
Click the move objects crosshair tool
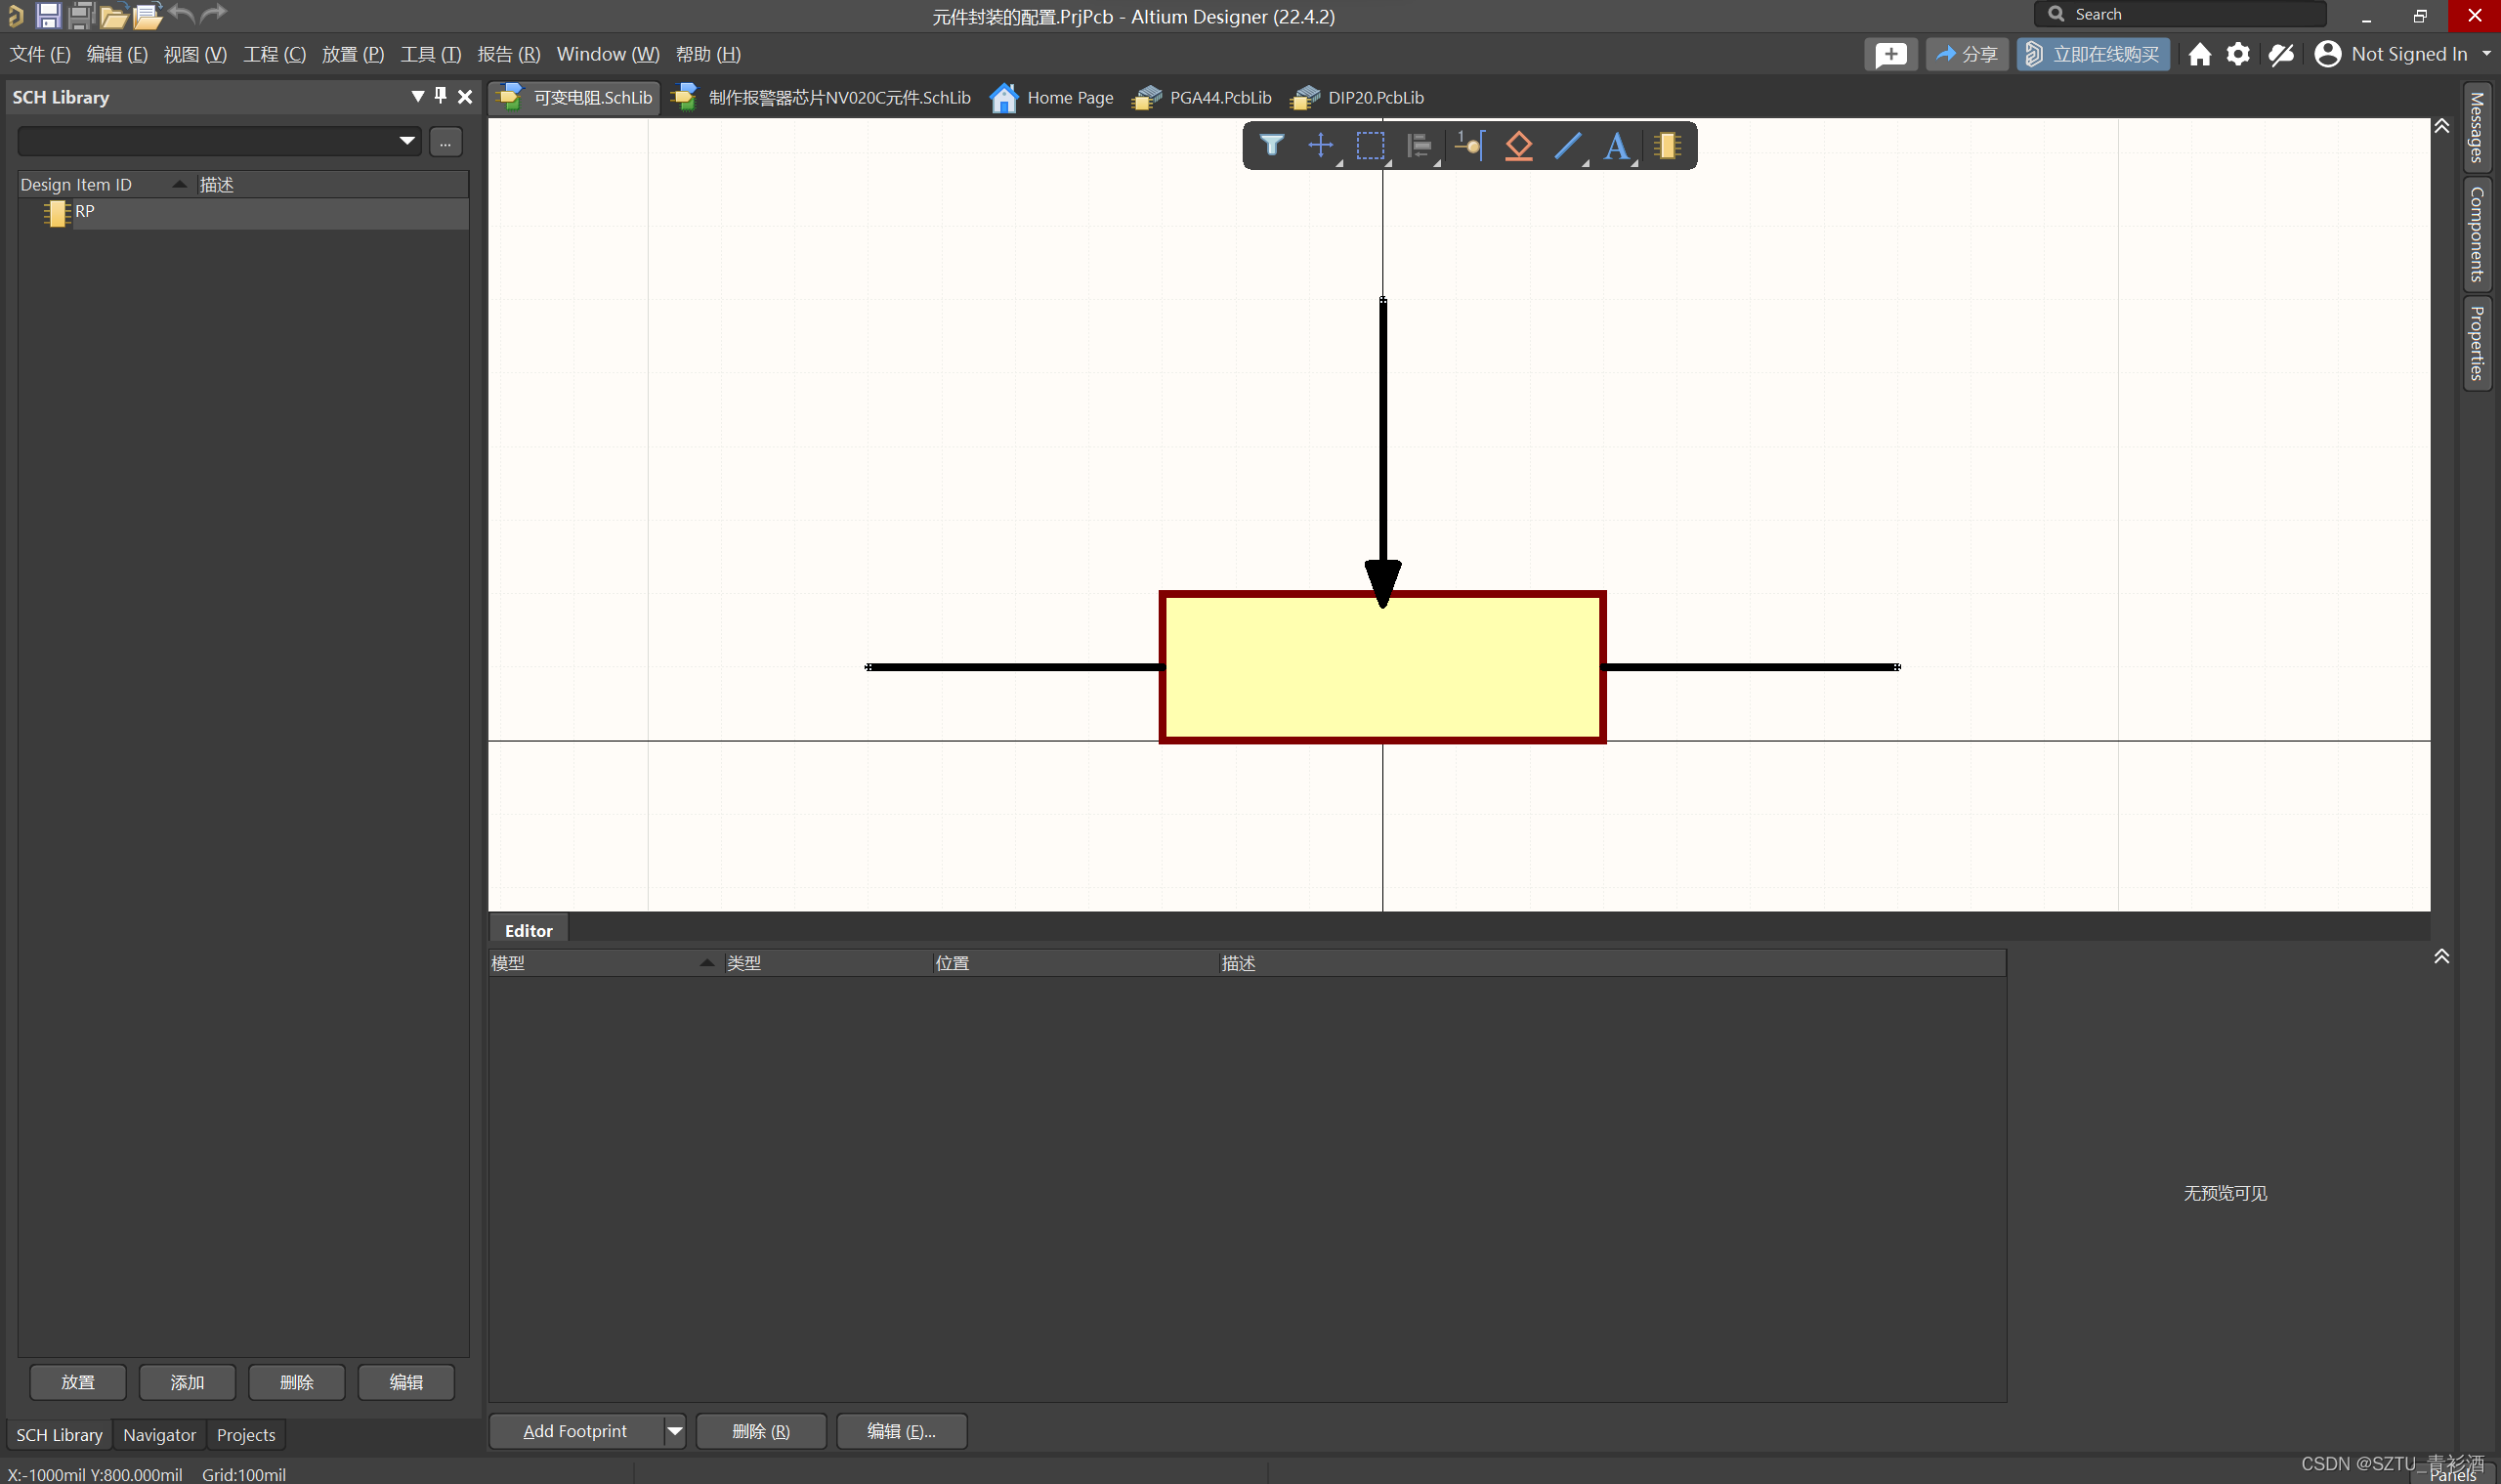tap(1320, 146)
